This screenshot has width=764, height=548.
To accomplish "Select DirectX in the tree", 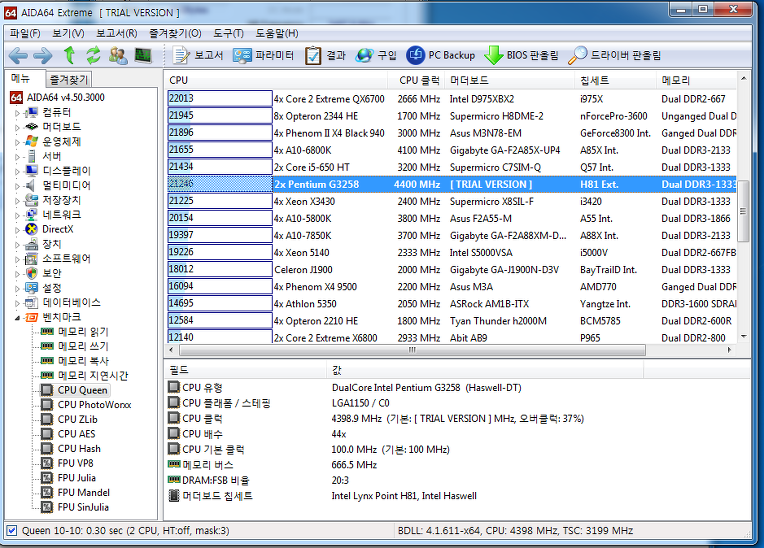I will [x=57, y=229].
